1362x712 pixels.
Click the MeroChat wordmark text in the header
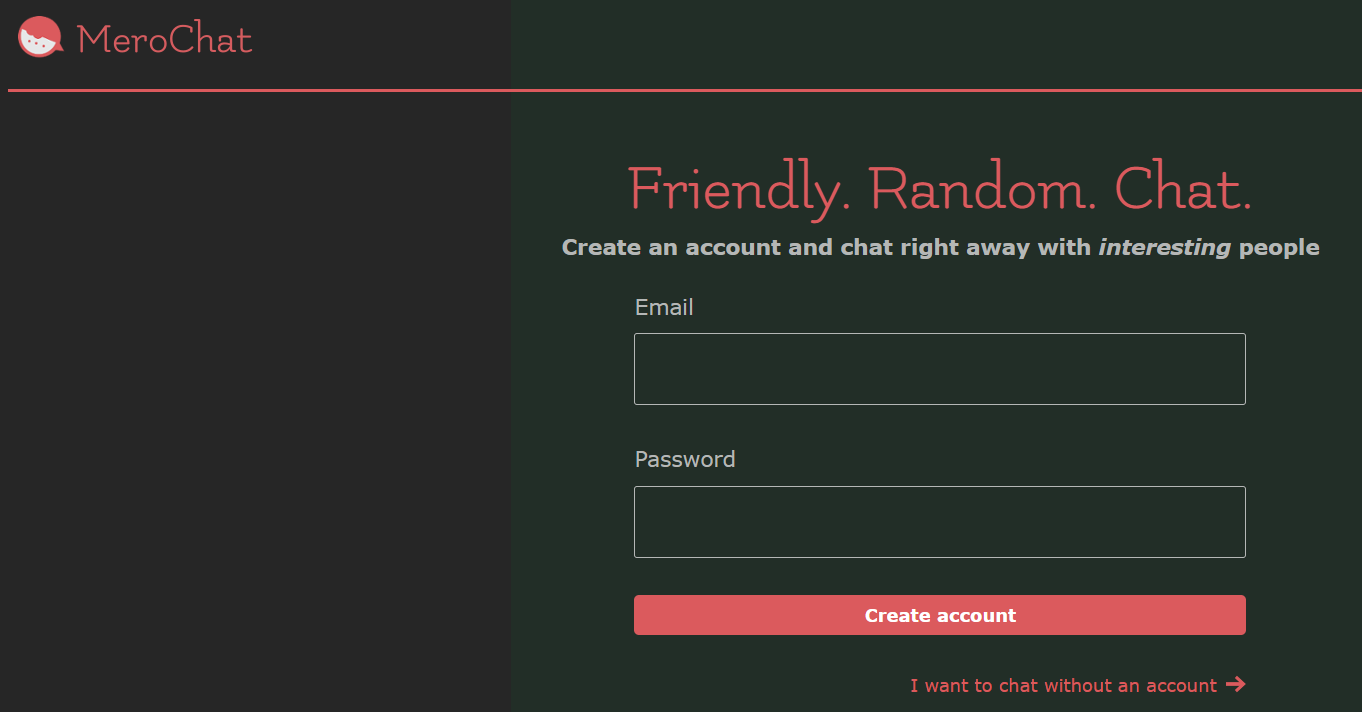[x=165, y=40]
